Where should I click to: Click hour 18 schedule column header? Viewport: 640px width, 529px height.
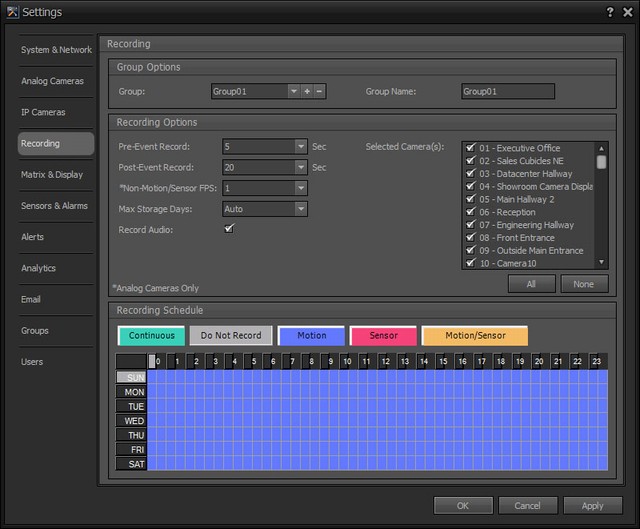(501, 361)
